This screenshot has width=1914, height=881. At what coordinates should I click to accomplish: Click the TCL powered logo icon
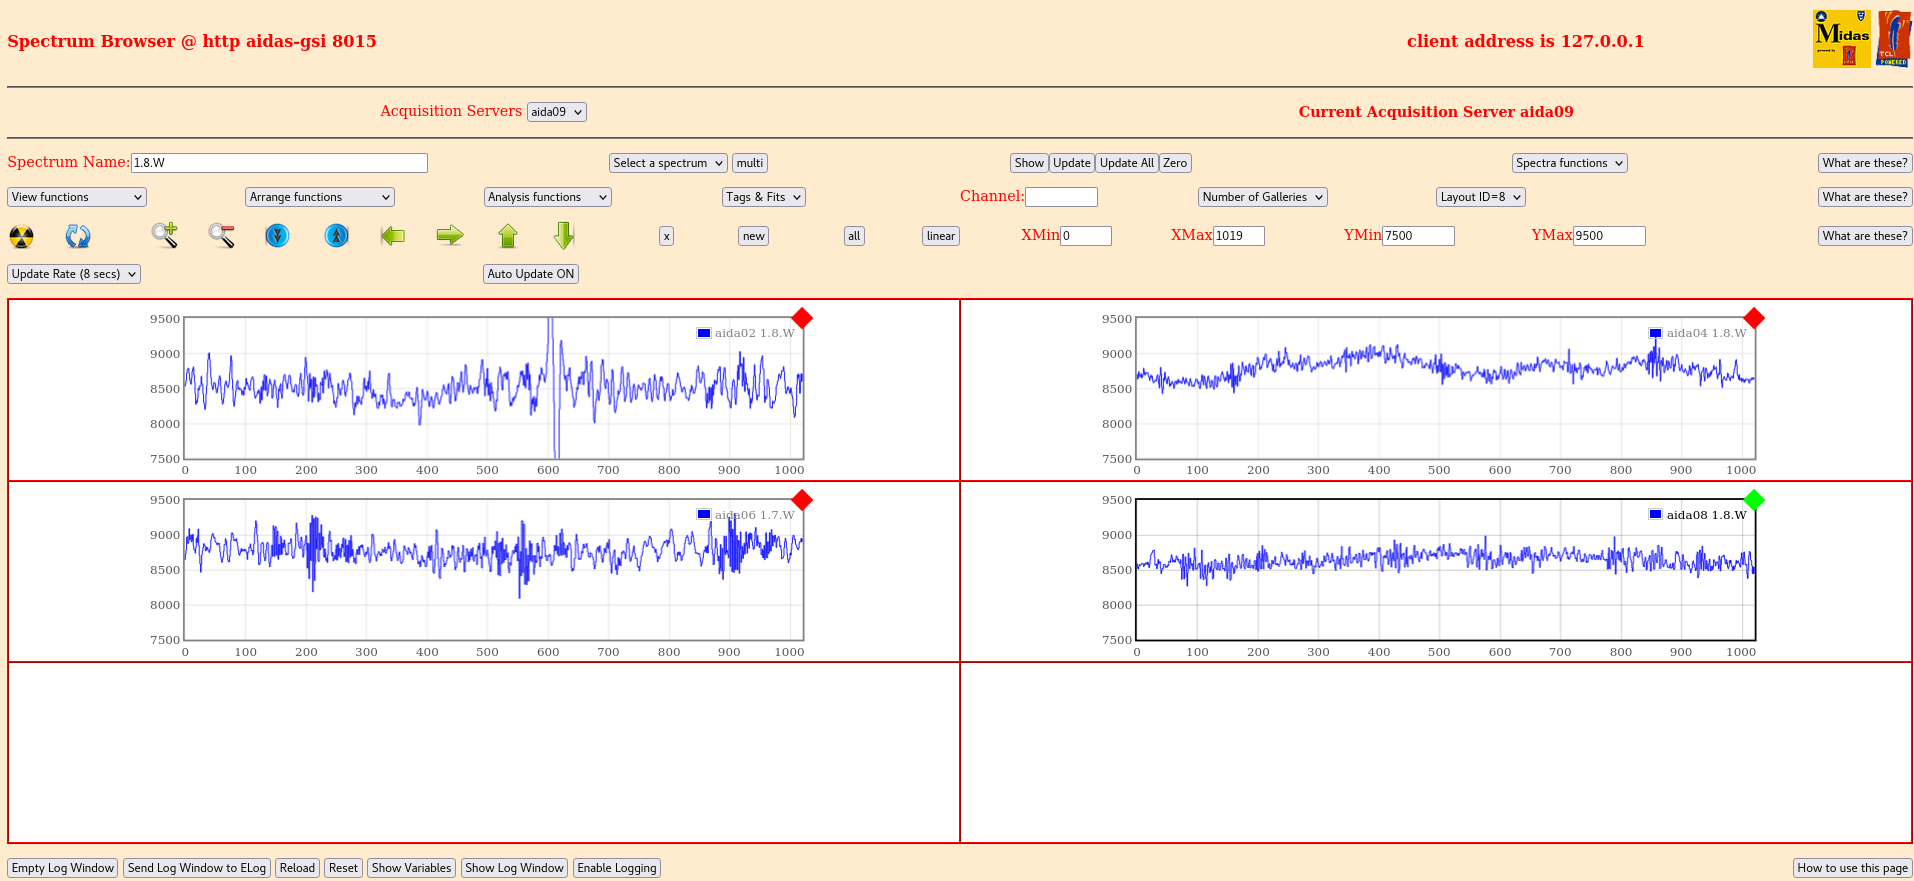1894,39
